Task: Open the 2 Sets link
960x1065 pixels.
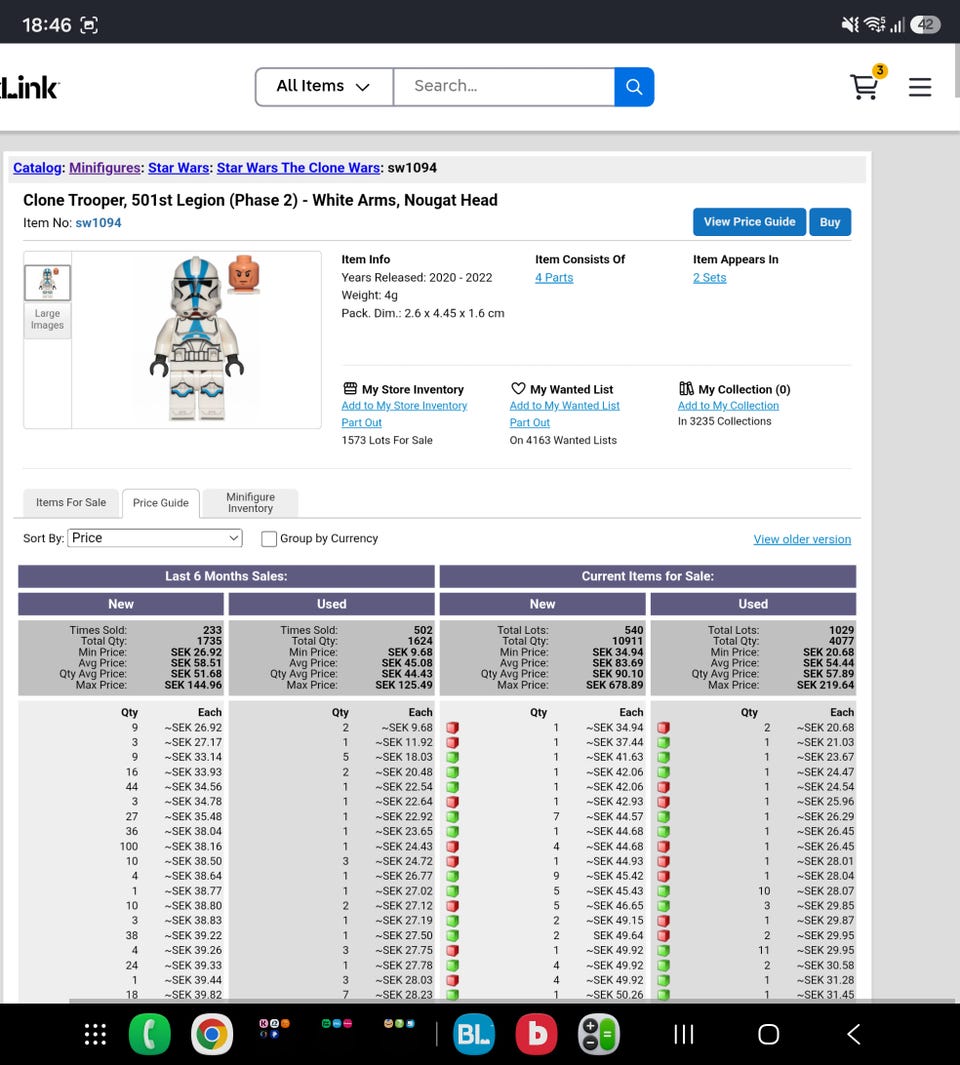Action: (x=709, y=277)
